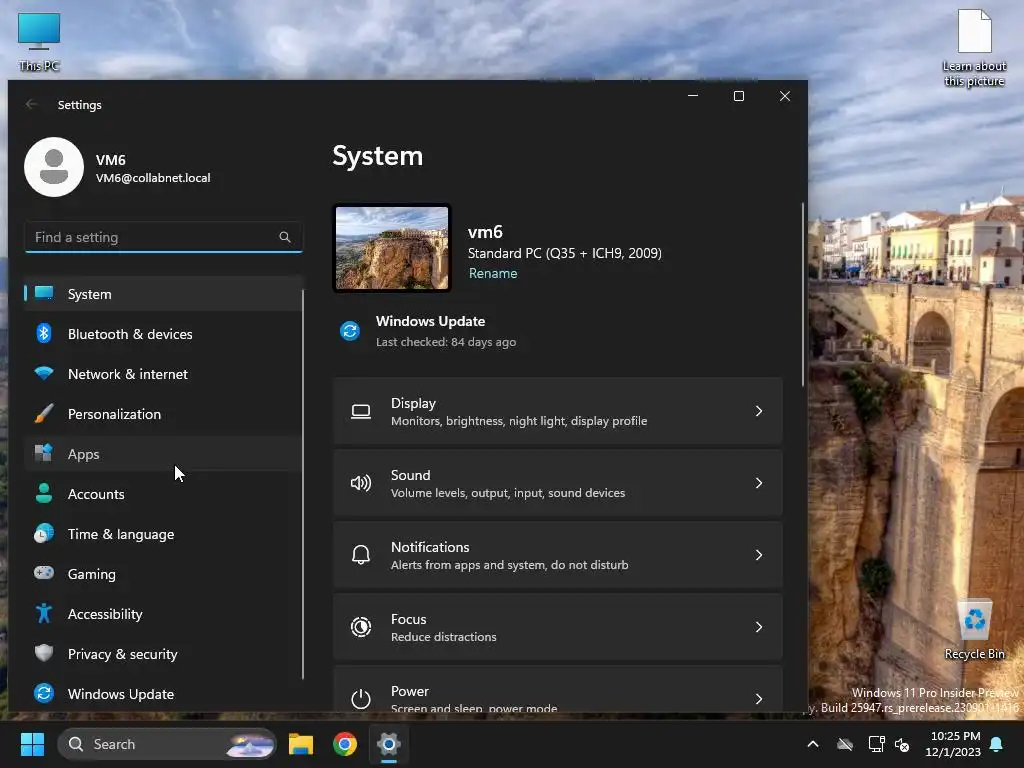The image size is (1024, 768).
Task: Expand Sound settings chevron
Action: coord(758,483)
